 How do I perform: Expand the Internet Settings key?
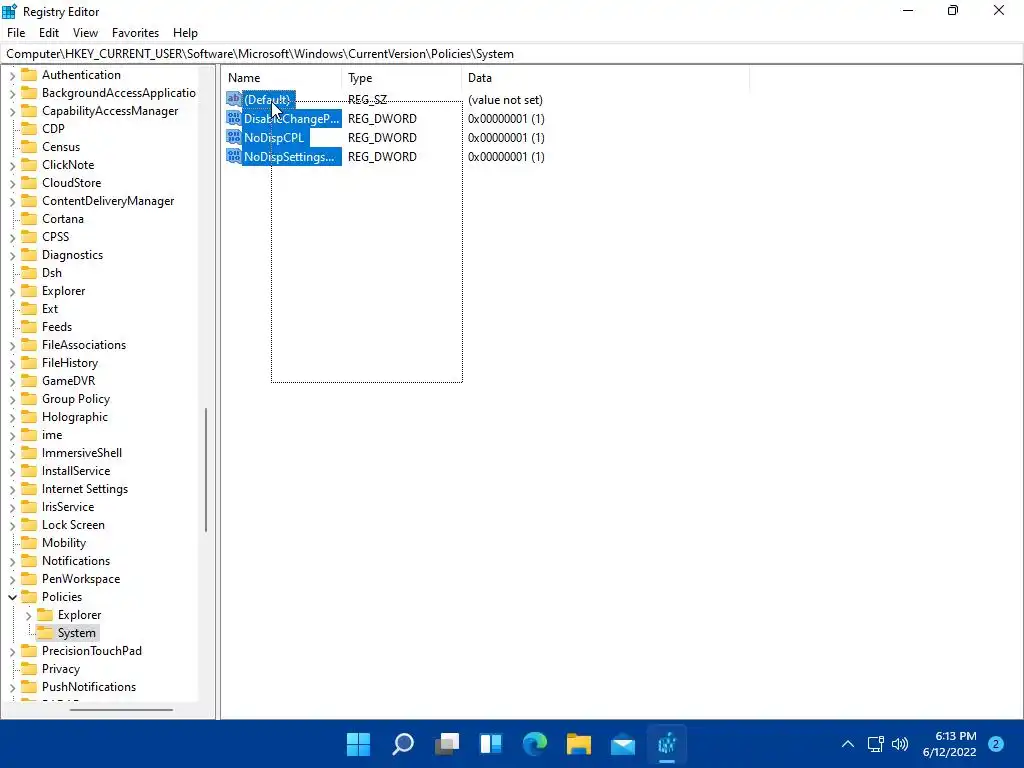coord(12,489)
